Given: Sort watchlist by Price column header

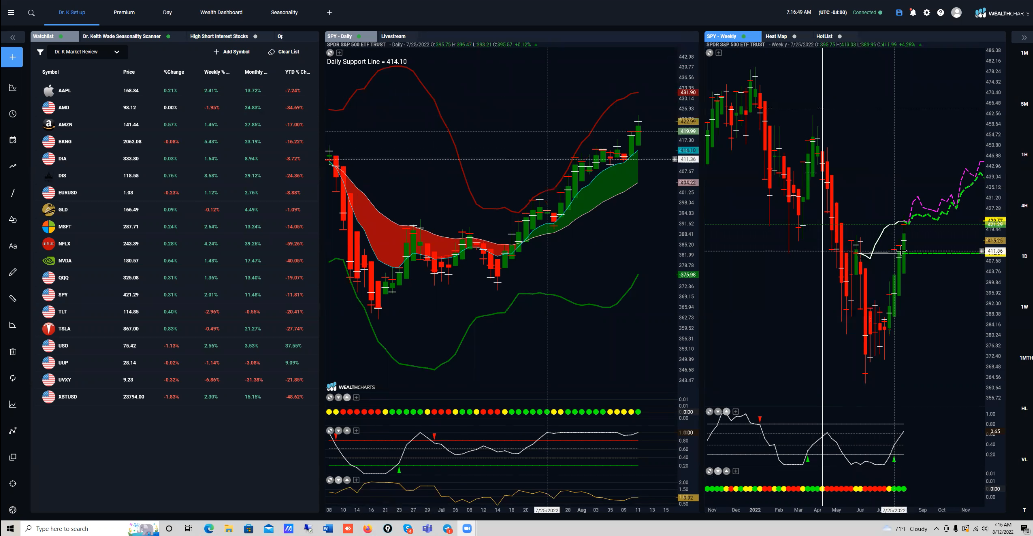Looking at the screenshot, I should click(129, 72).
